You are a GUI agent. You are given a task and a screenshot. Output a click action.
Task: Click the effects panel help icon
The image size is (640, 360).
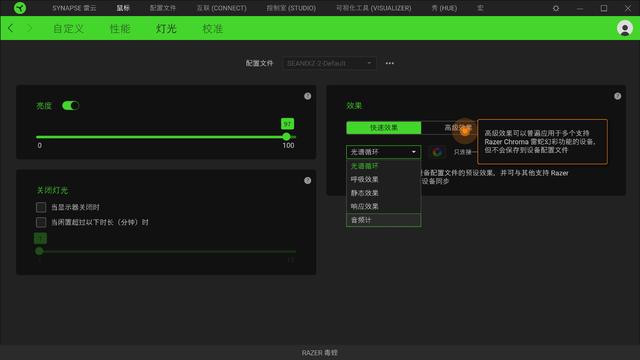coord(618,96)
